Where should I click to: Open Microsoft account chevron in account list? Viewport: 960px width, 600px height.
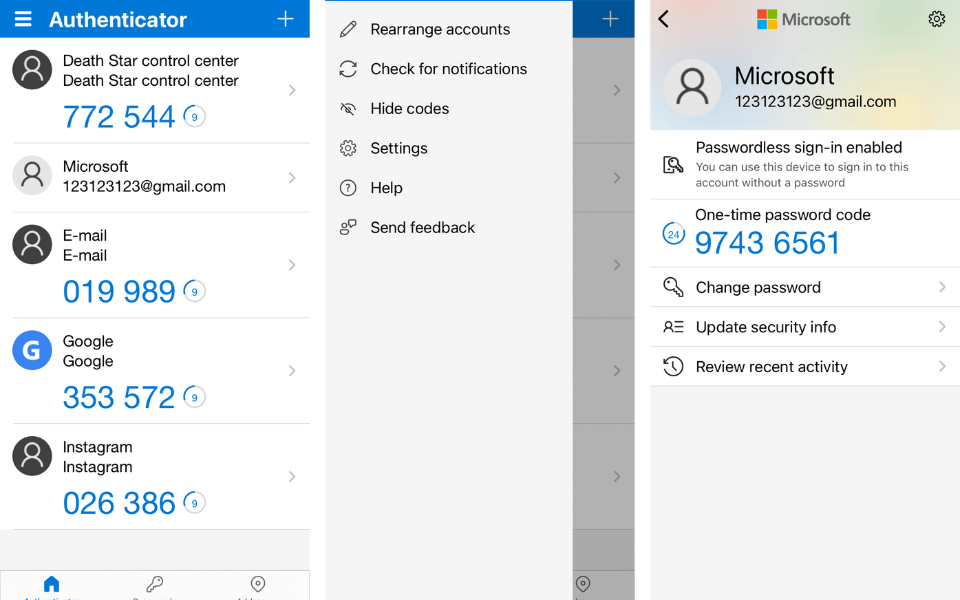(x=292, y=178)
